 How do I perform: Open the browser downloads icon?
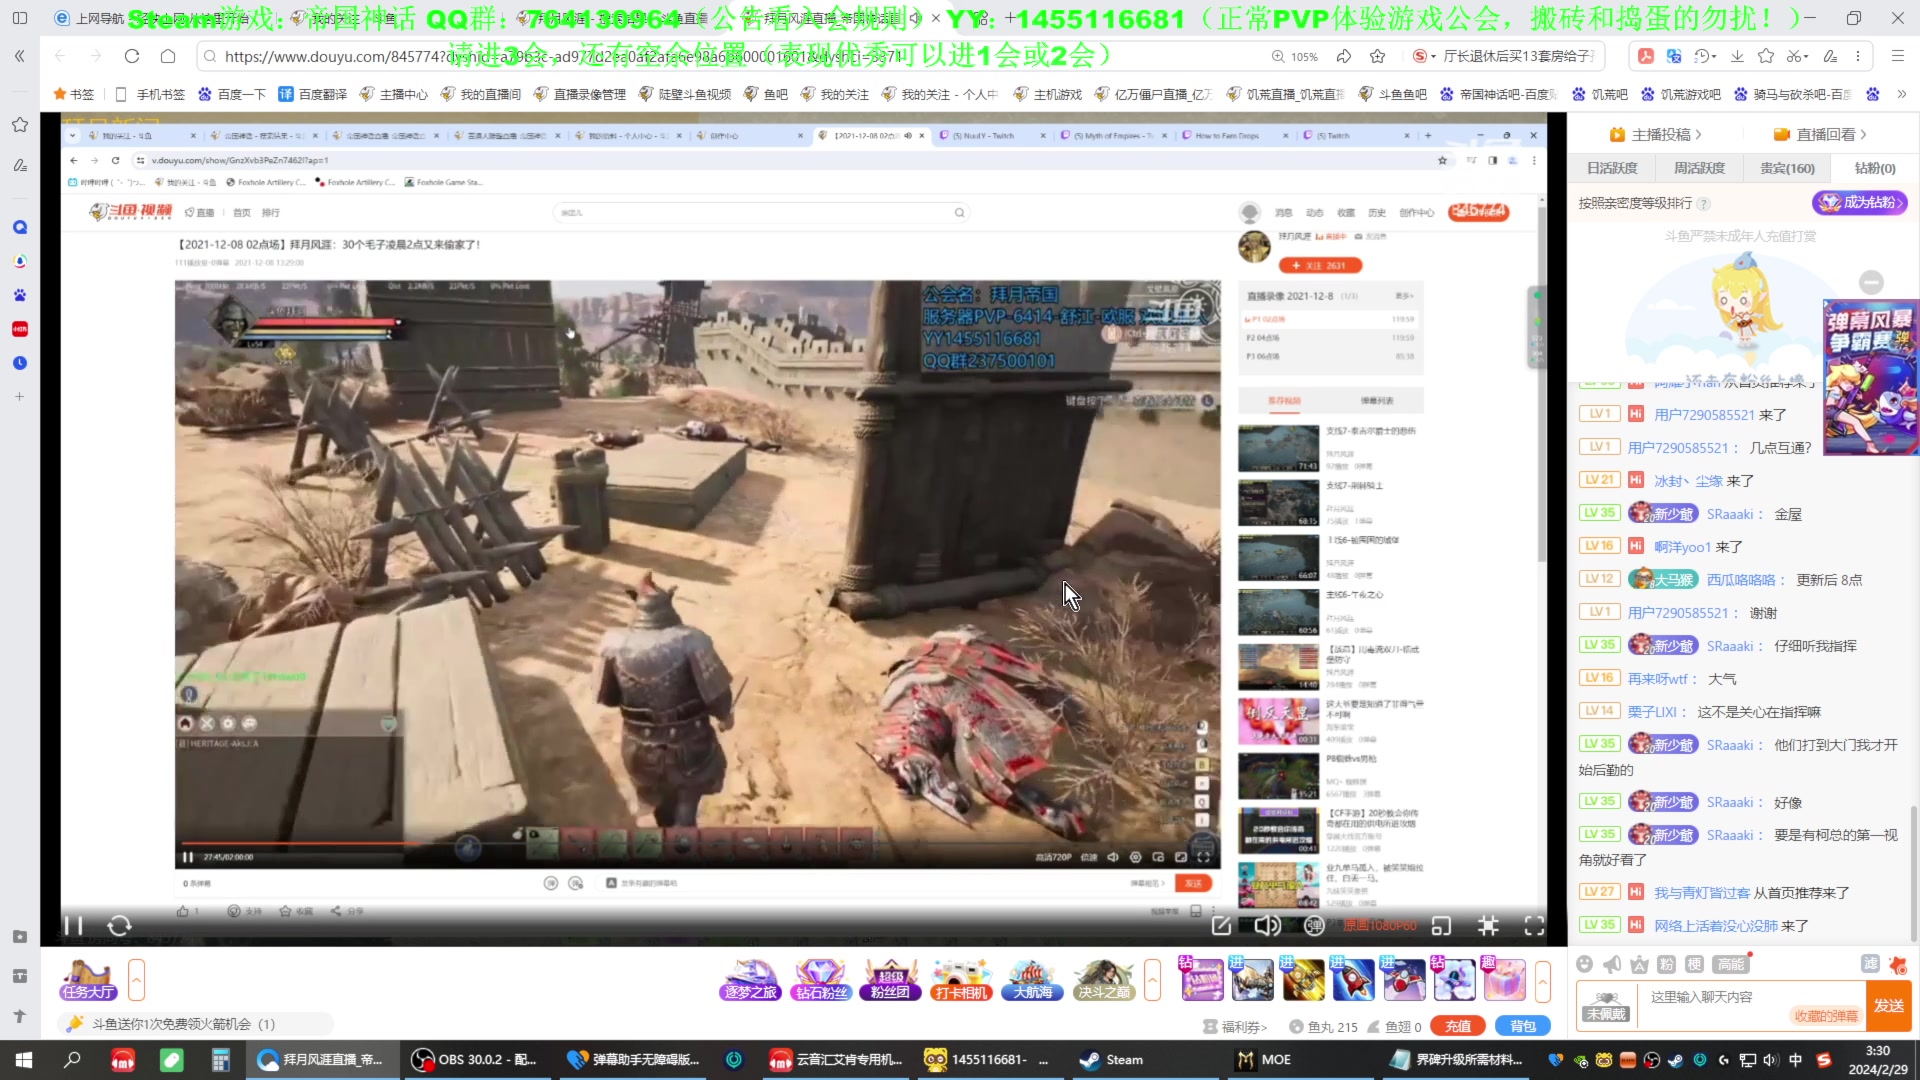click(1737, 56)
